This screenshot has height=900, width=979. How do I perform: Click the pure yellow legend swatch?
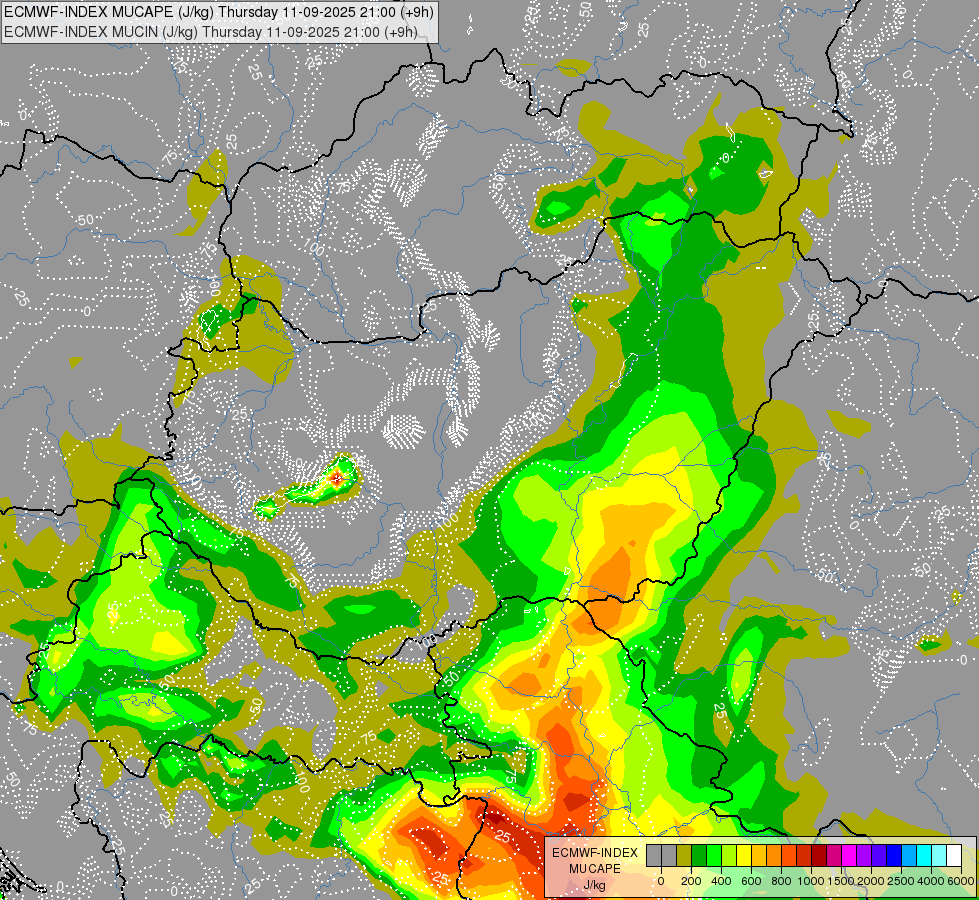click(x=744, y=856)
